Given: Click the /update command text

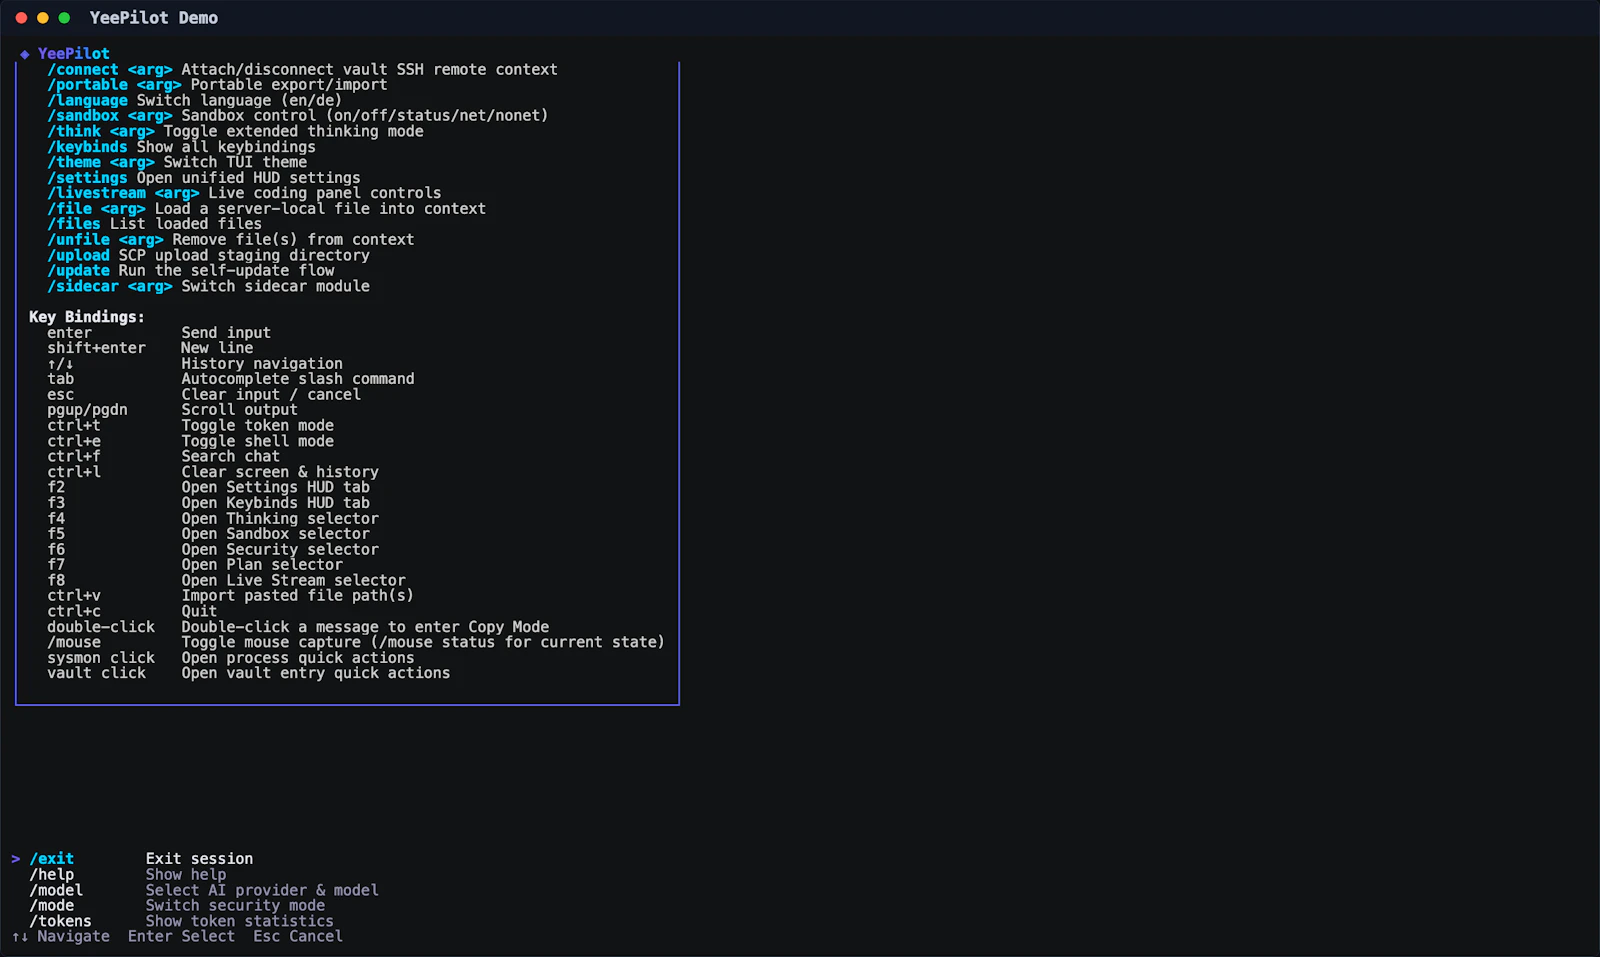Looking at the screenshot, I should (x=78, y=271).
